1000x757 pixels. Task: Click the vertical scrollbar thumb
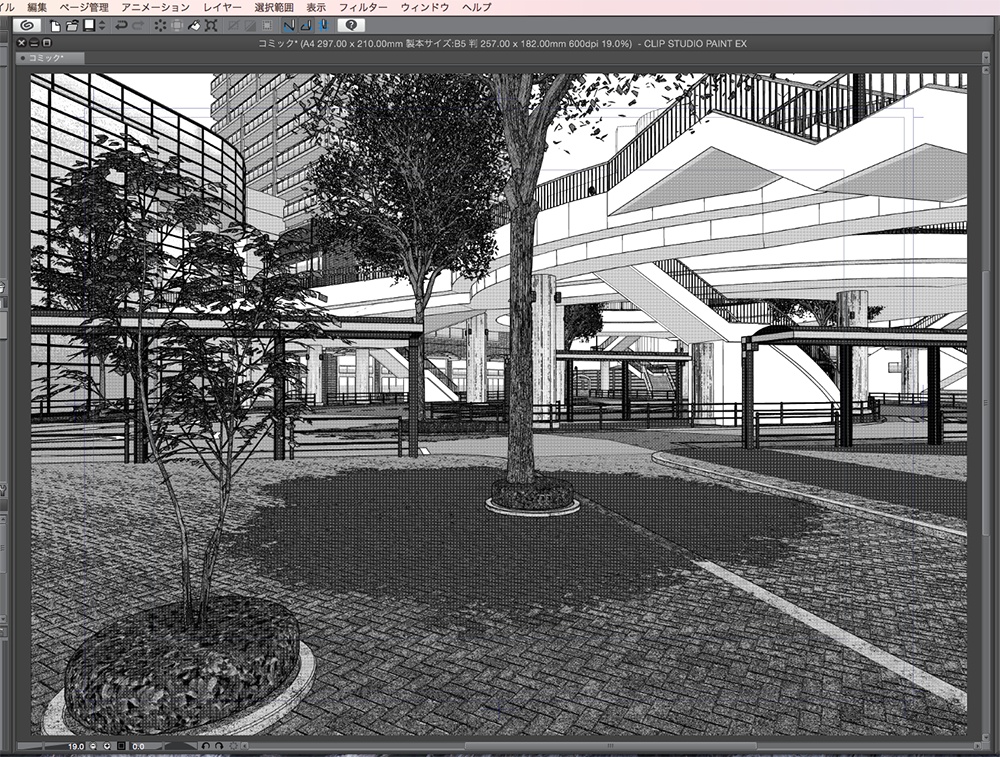(986, 402)
